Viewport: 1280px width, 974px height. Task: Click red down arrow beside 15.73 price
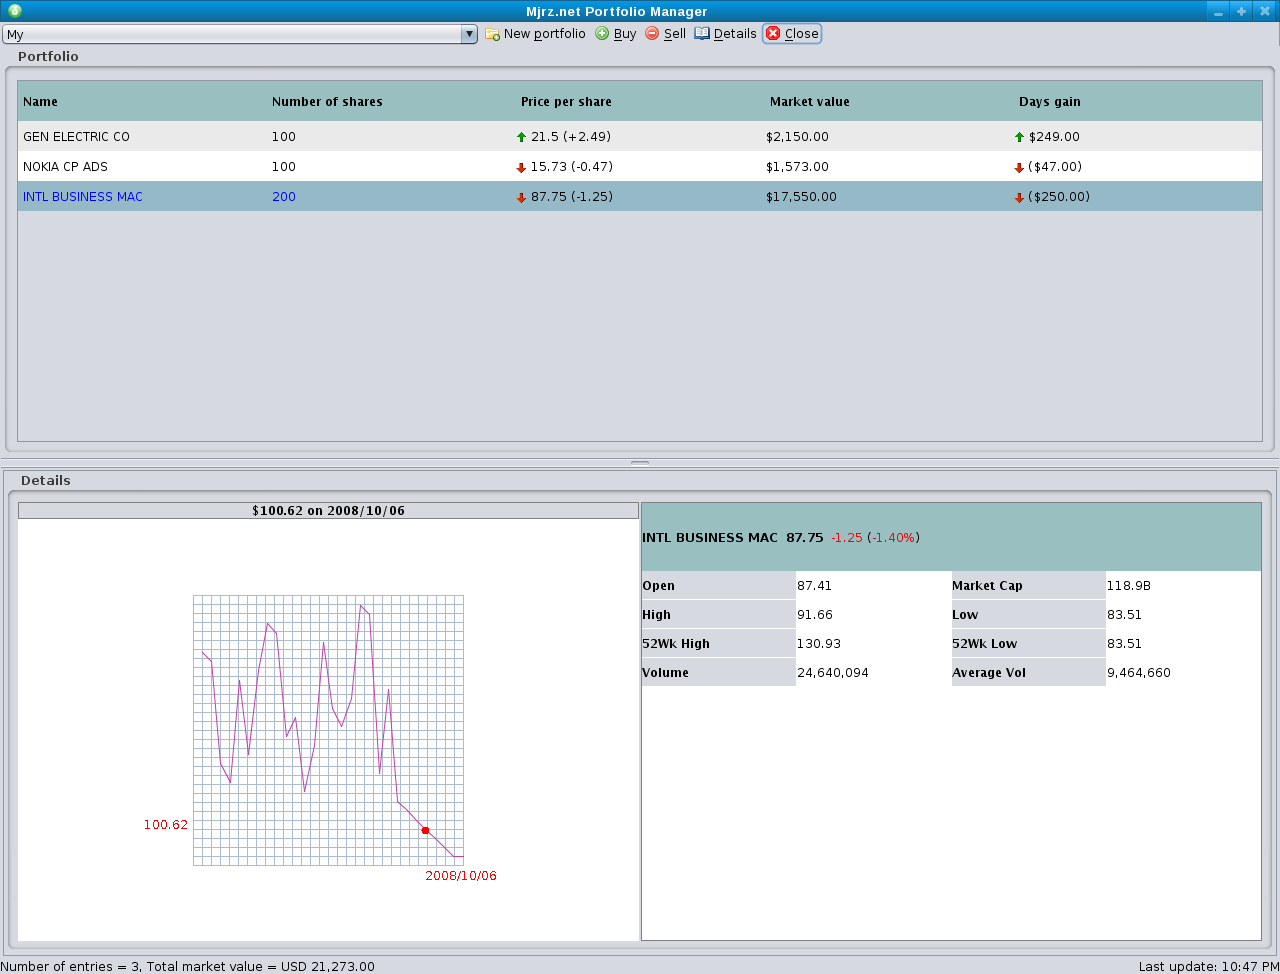[x=521, y=168]
